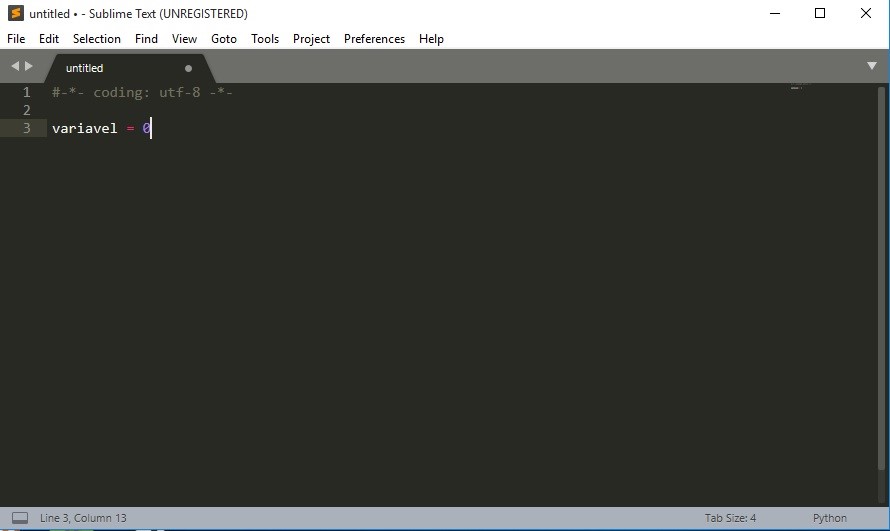890x531 pixels.
Task: Click the minimap preview
Action: click(799, 87)
